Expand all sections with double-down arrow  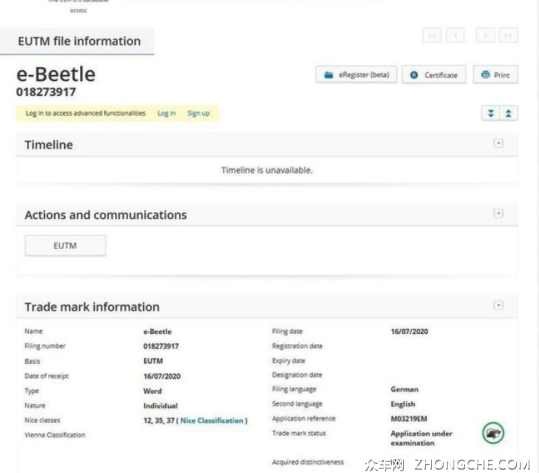(x=491, y=113)
